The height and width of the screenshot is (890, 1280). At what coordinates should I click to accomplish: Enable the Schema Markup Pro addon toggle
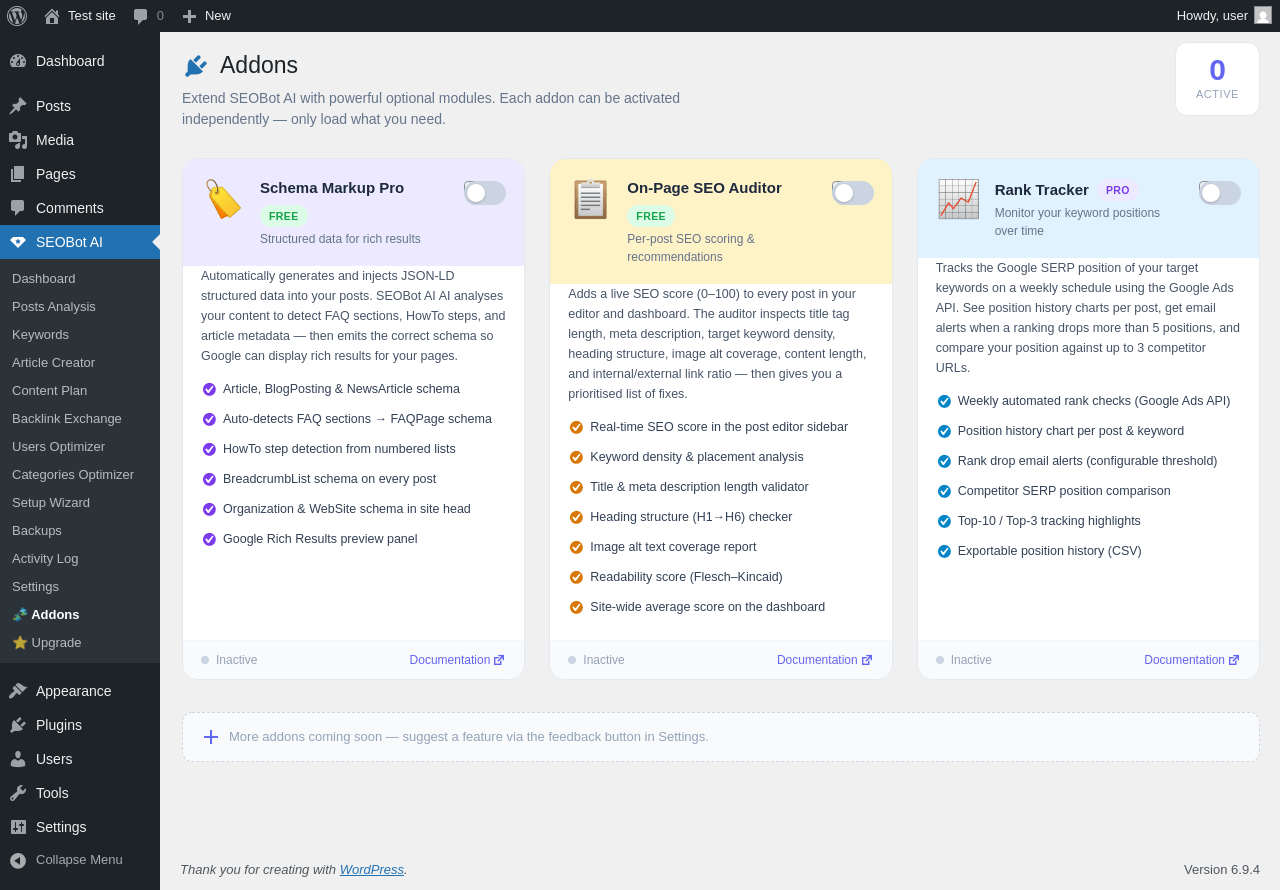click(485, 193)
